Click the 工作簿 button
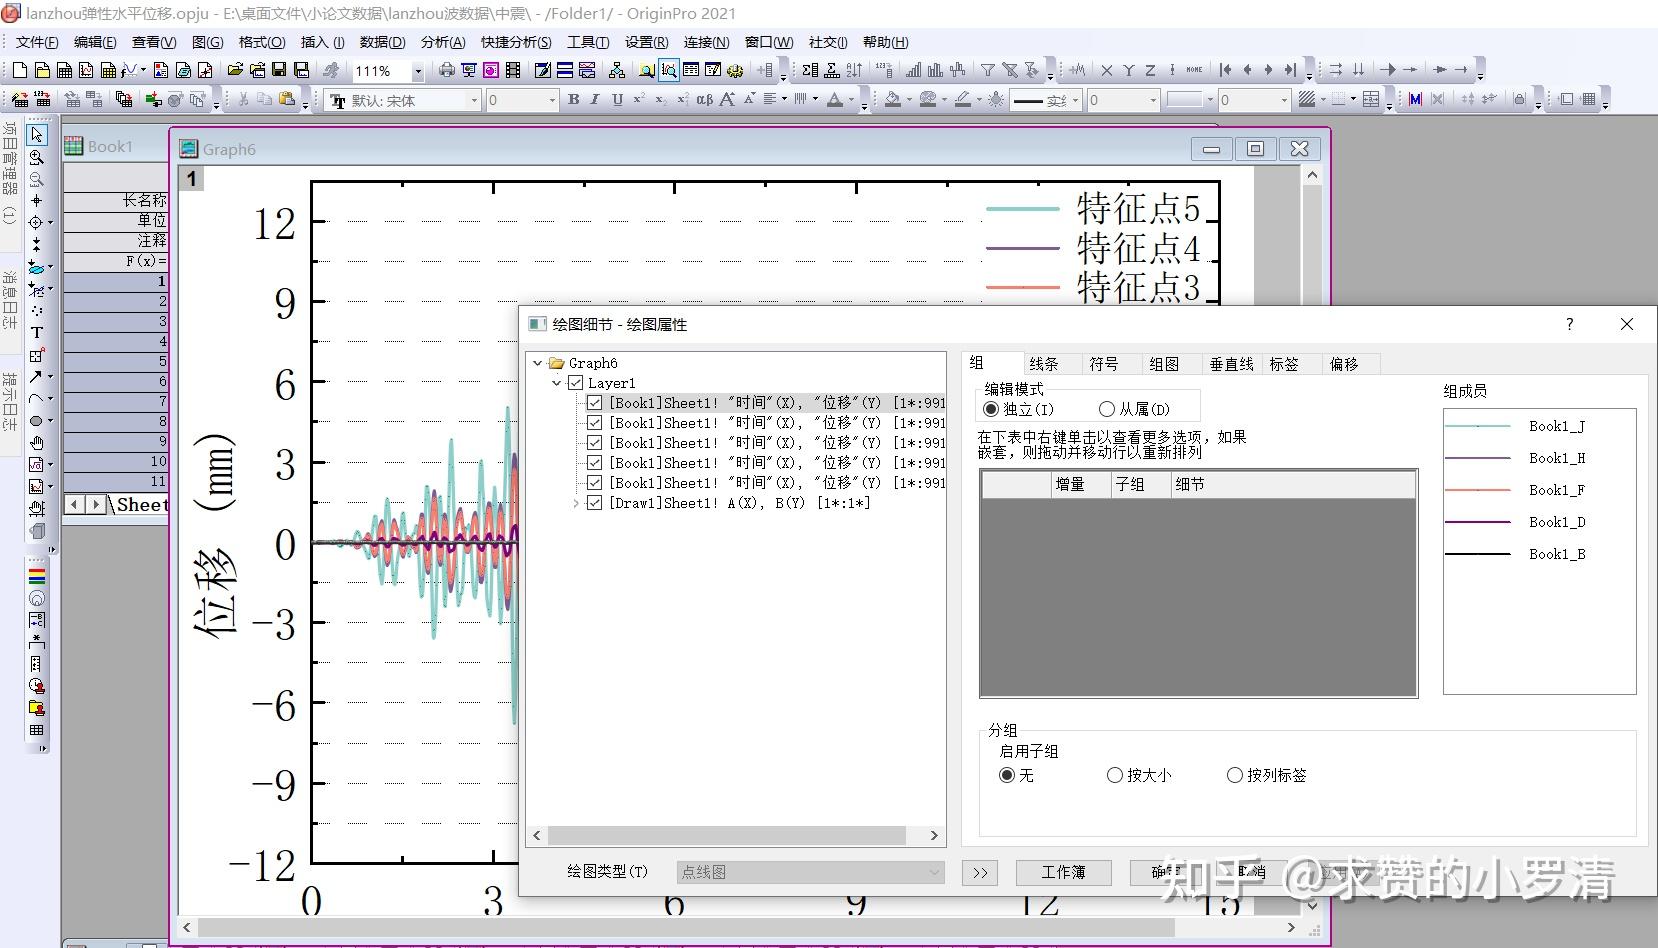The image size is (1658, 948). tap(1063, 872)
